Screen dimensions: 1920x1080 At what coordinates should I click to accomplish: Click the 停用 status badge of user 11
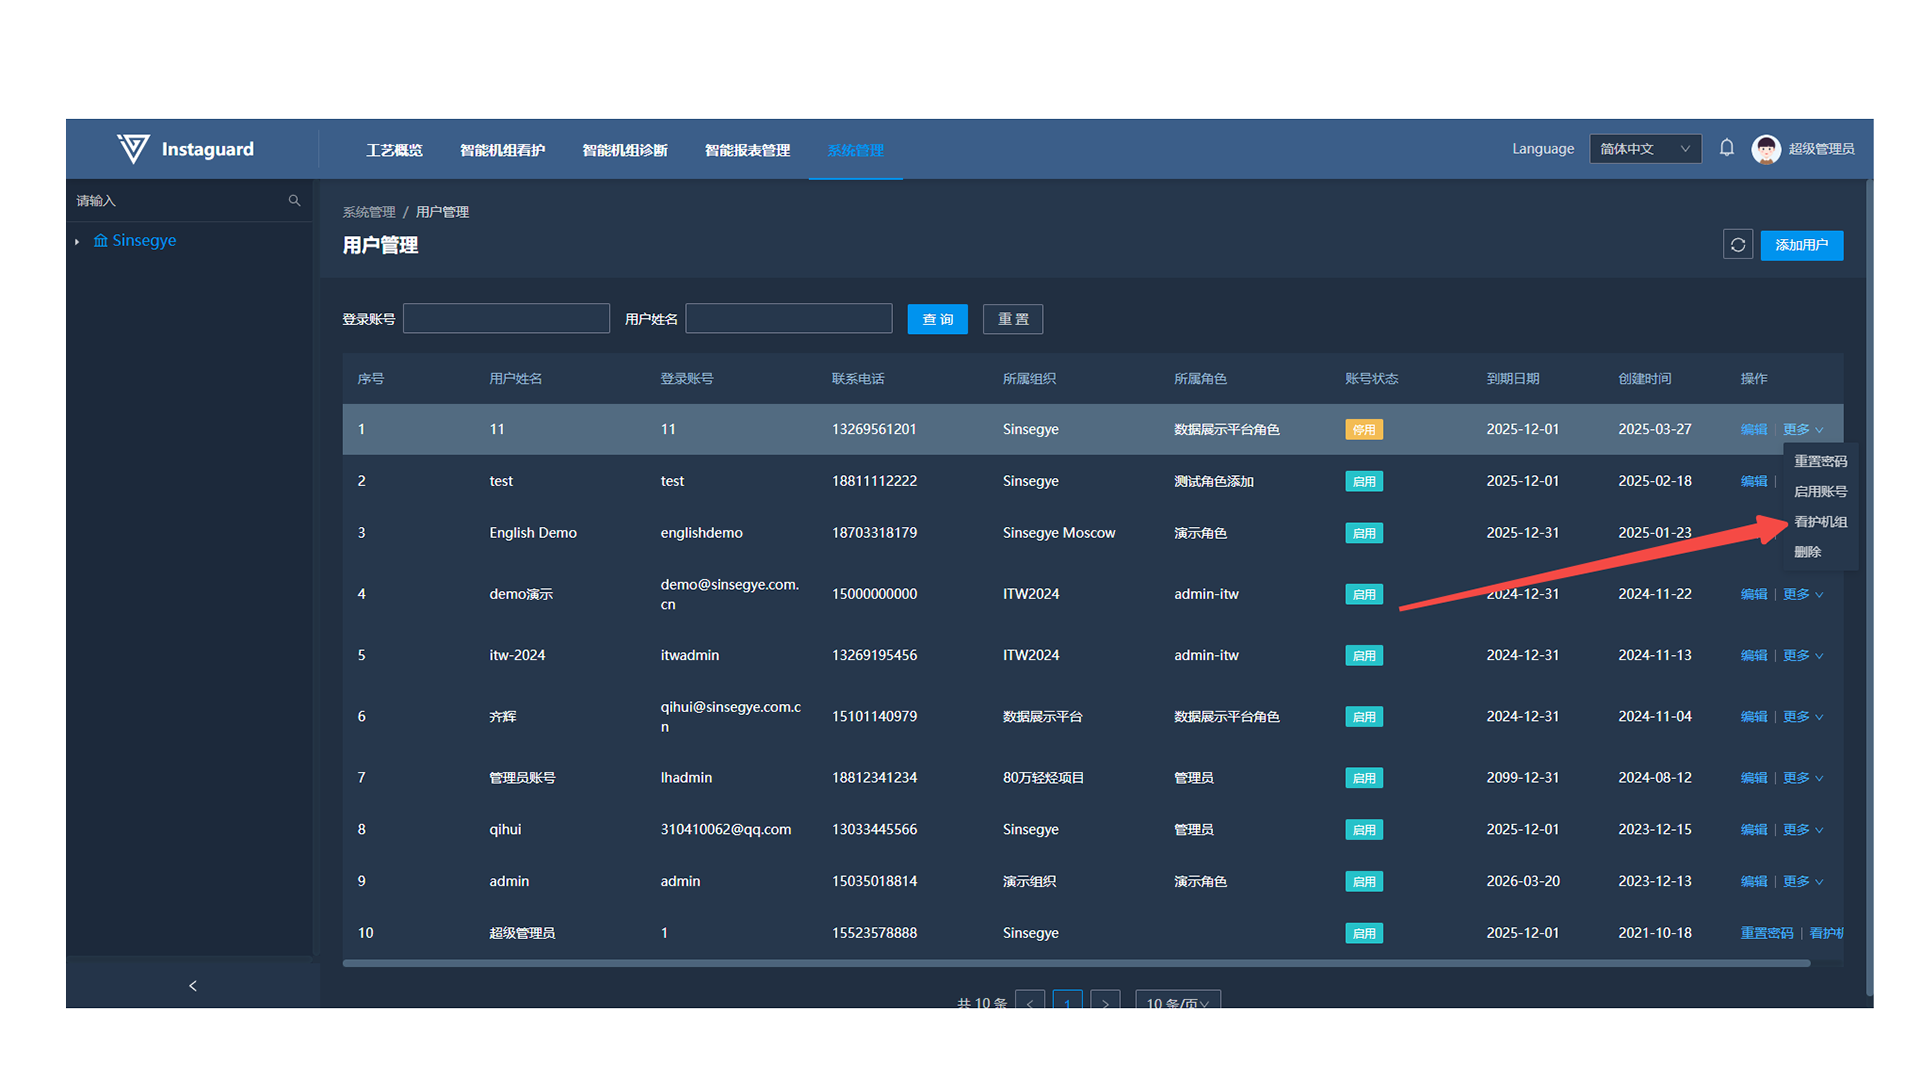(x=1364, y=430)
